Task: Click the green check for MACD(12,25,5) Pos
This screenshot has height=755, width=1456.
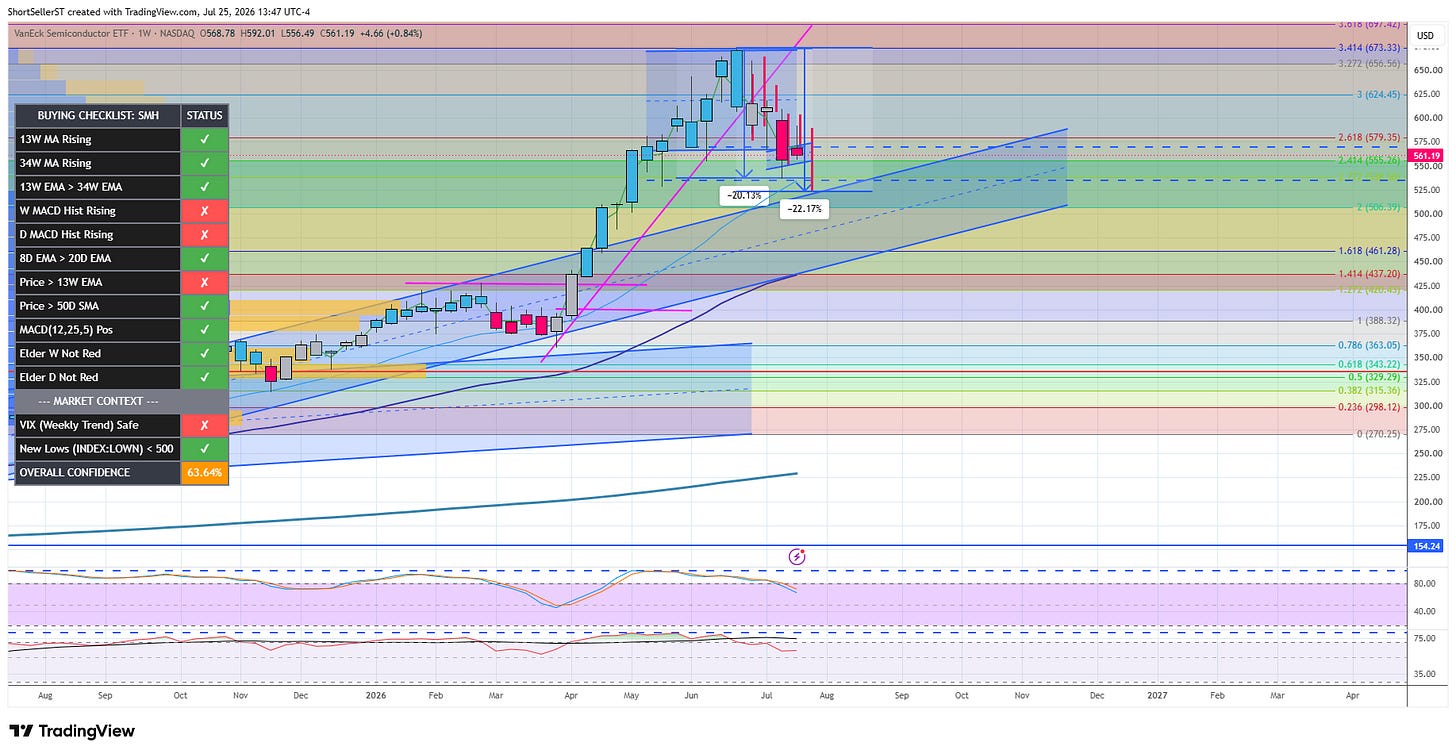Action: click(205, 330)
